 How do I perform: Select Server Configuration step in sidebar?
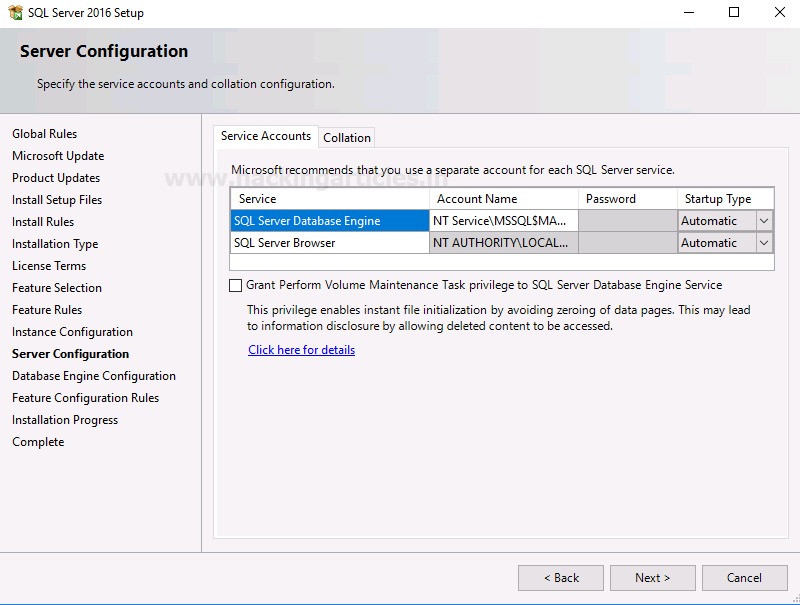pyautogui.click(x=70, y=354)
